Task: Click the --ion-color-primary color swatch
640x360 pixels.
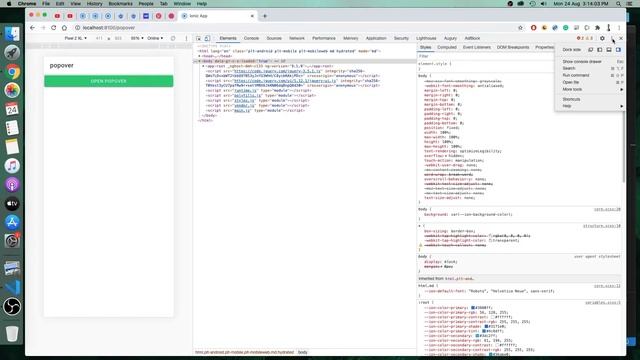Action: click(x=473, y=308)
